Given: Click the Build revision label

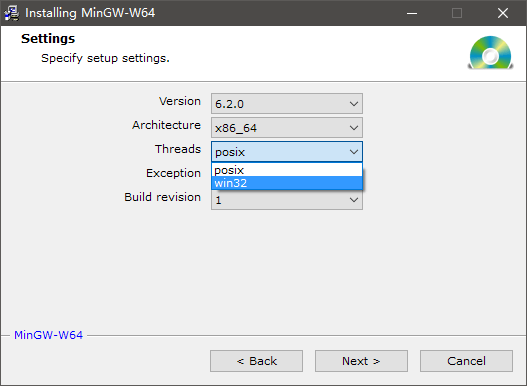Looking at the screenshot, I should coord(163,197).
